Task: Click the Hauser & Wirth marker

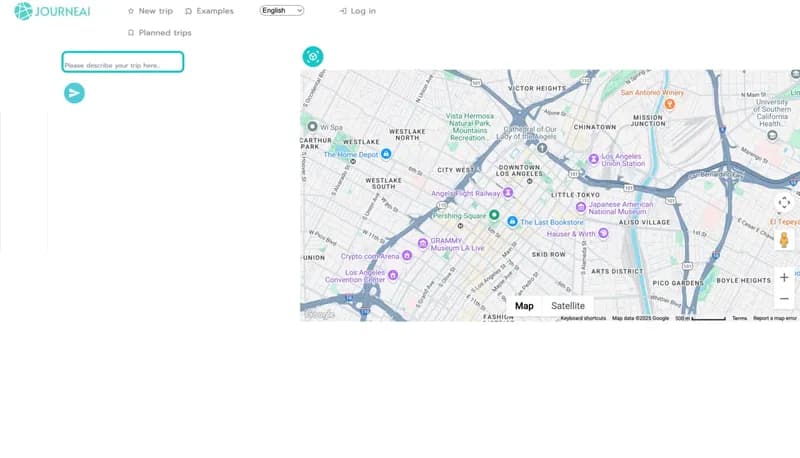Action: click(x=604, y=233)
